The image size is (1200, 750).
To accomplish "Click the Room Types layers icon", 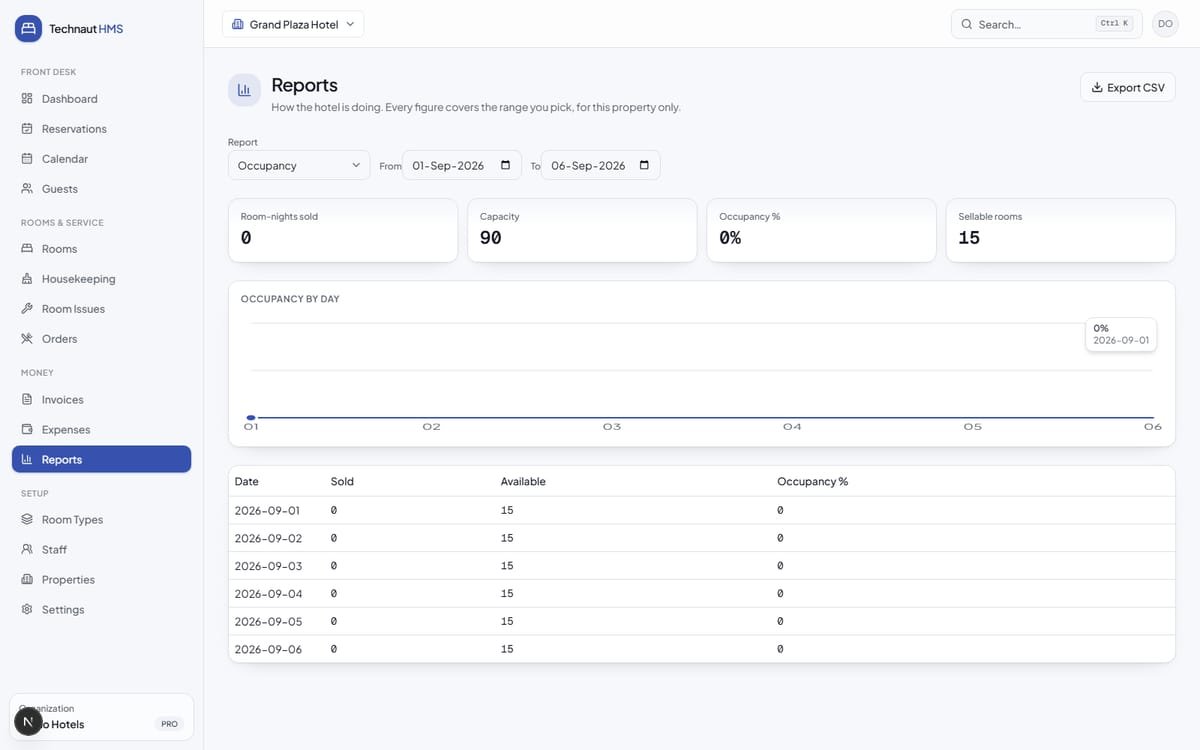I will [27, 520].
